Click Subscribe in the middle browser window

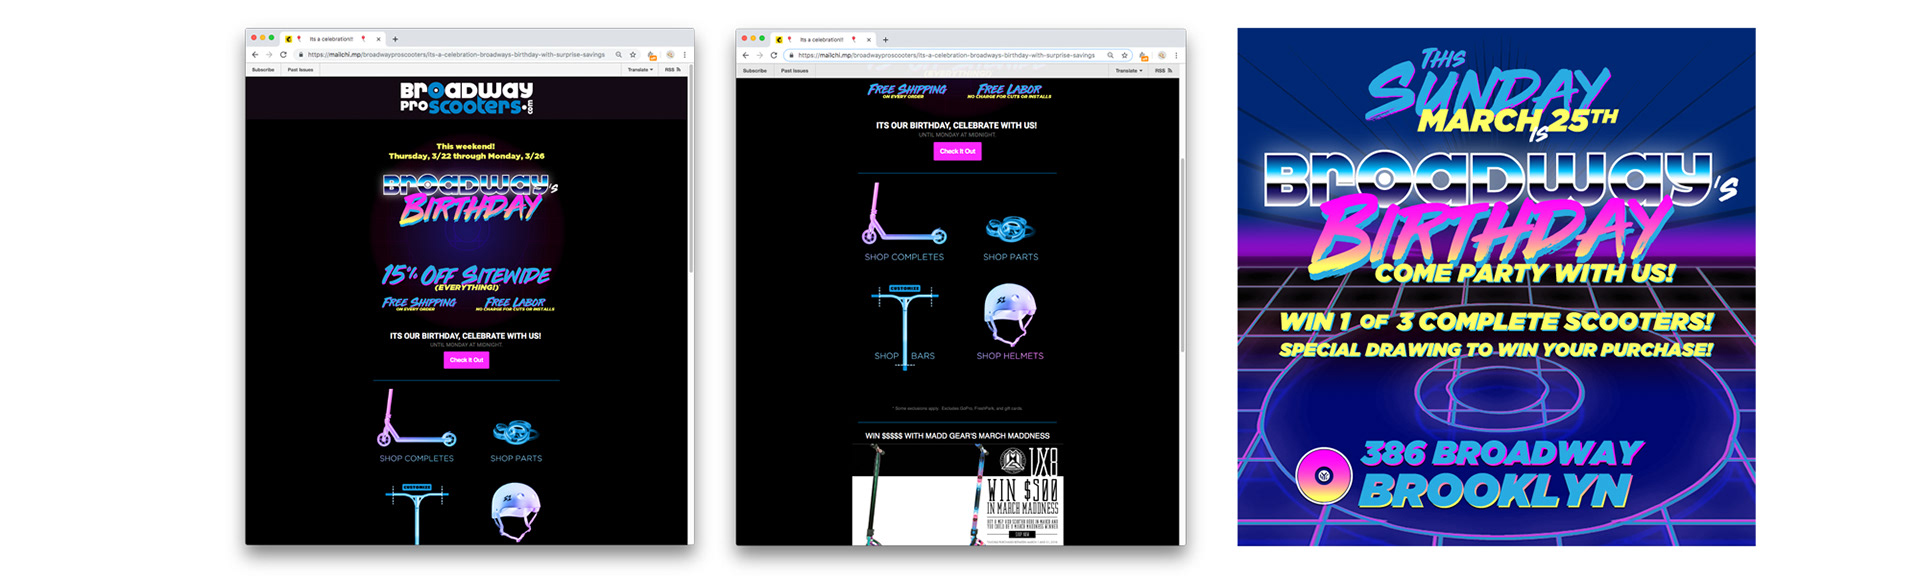(755, 70)
